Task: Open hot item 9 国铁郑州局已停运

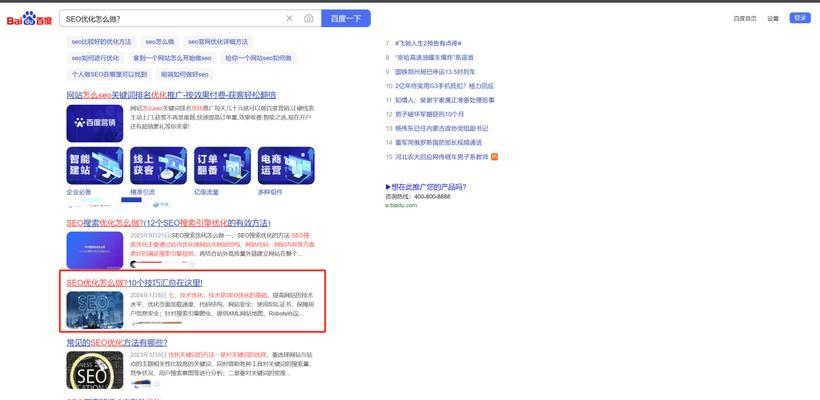Action: 435,72
